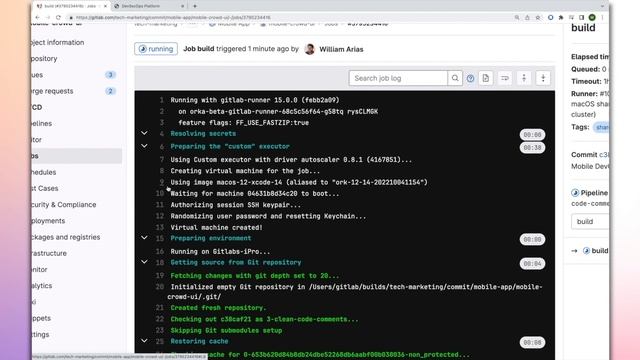Image resolution: width=640 pixels, height=360 pixels.
Task: Click the '00:04' duration badge
Action: click(532, 264)
